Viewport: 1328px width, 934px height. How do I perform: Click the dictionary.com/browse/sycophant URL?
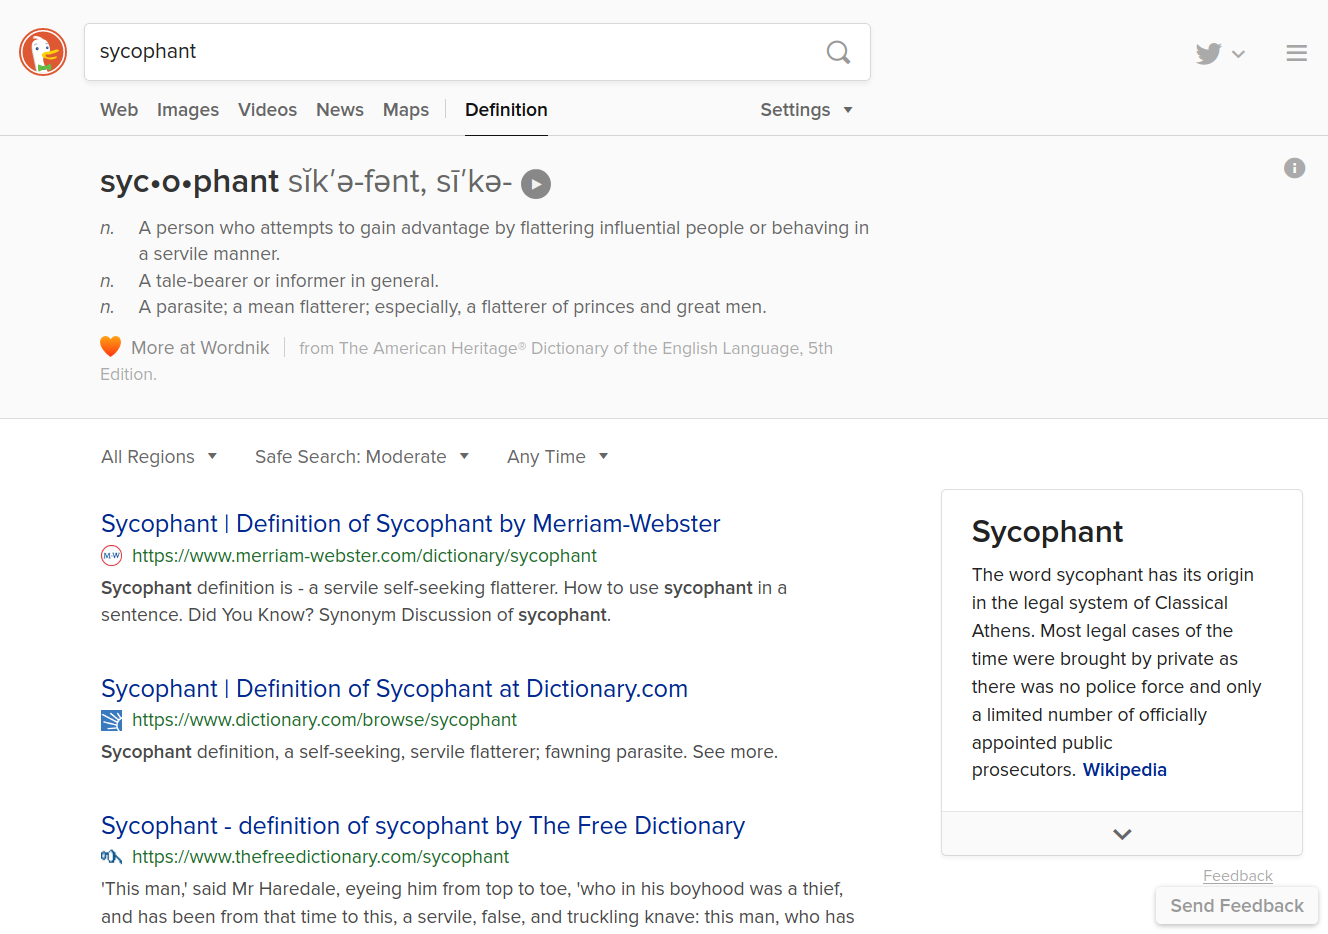(x=324, y=720)
